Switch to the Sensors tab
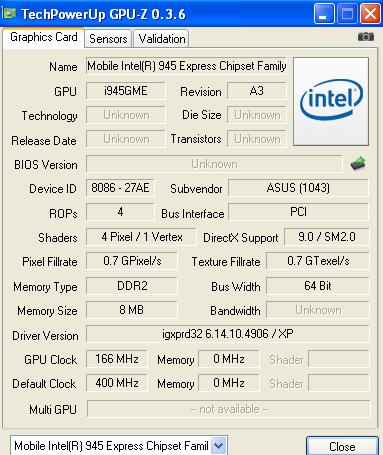 (108, 39)
